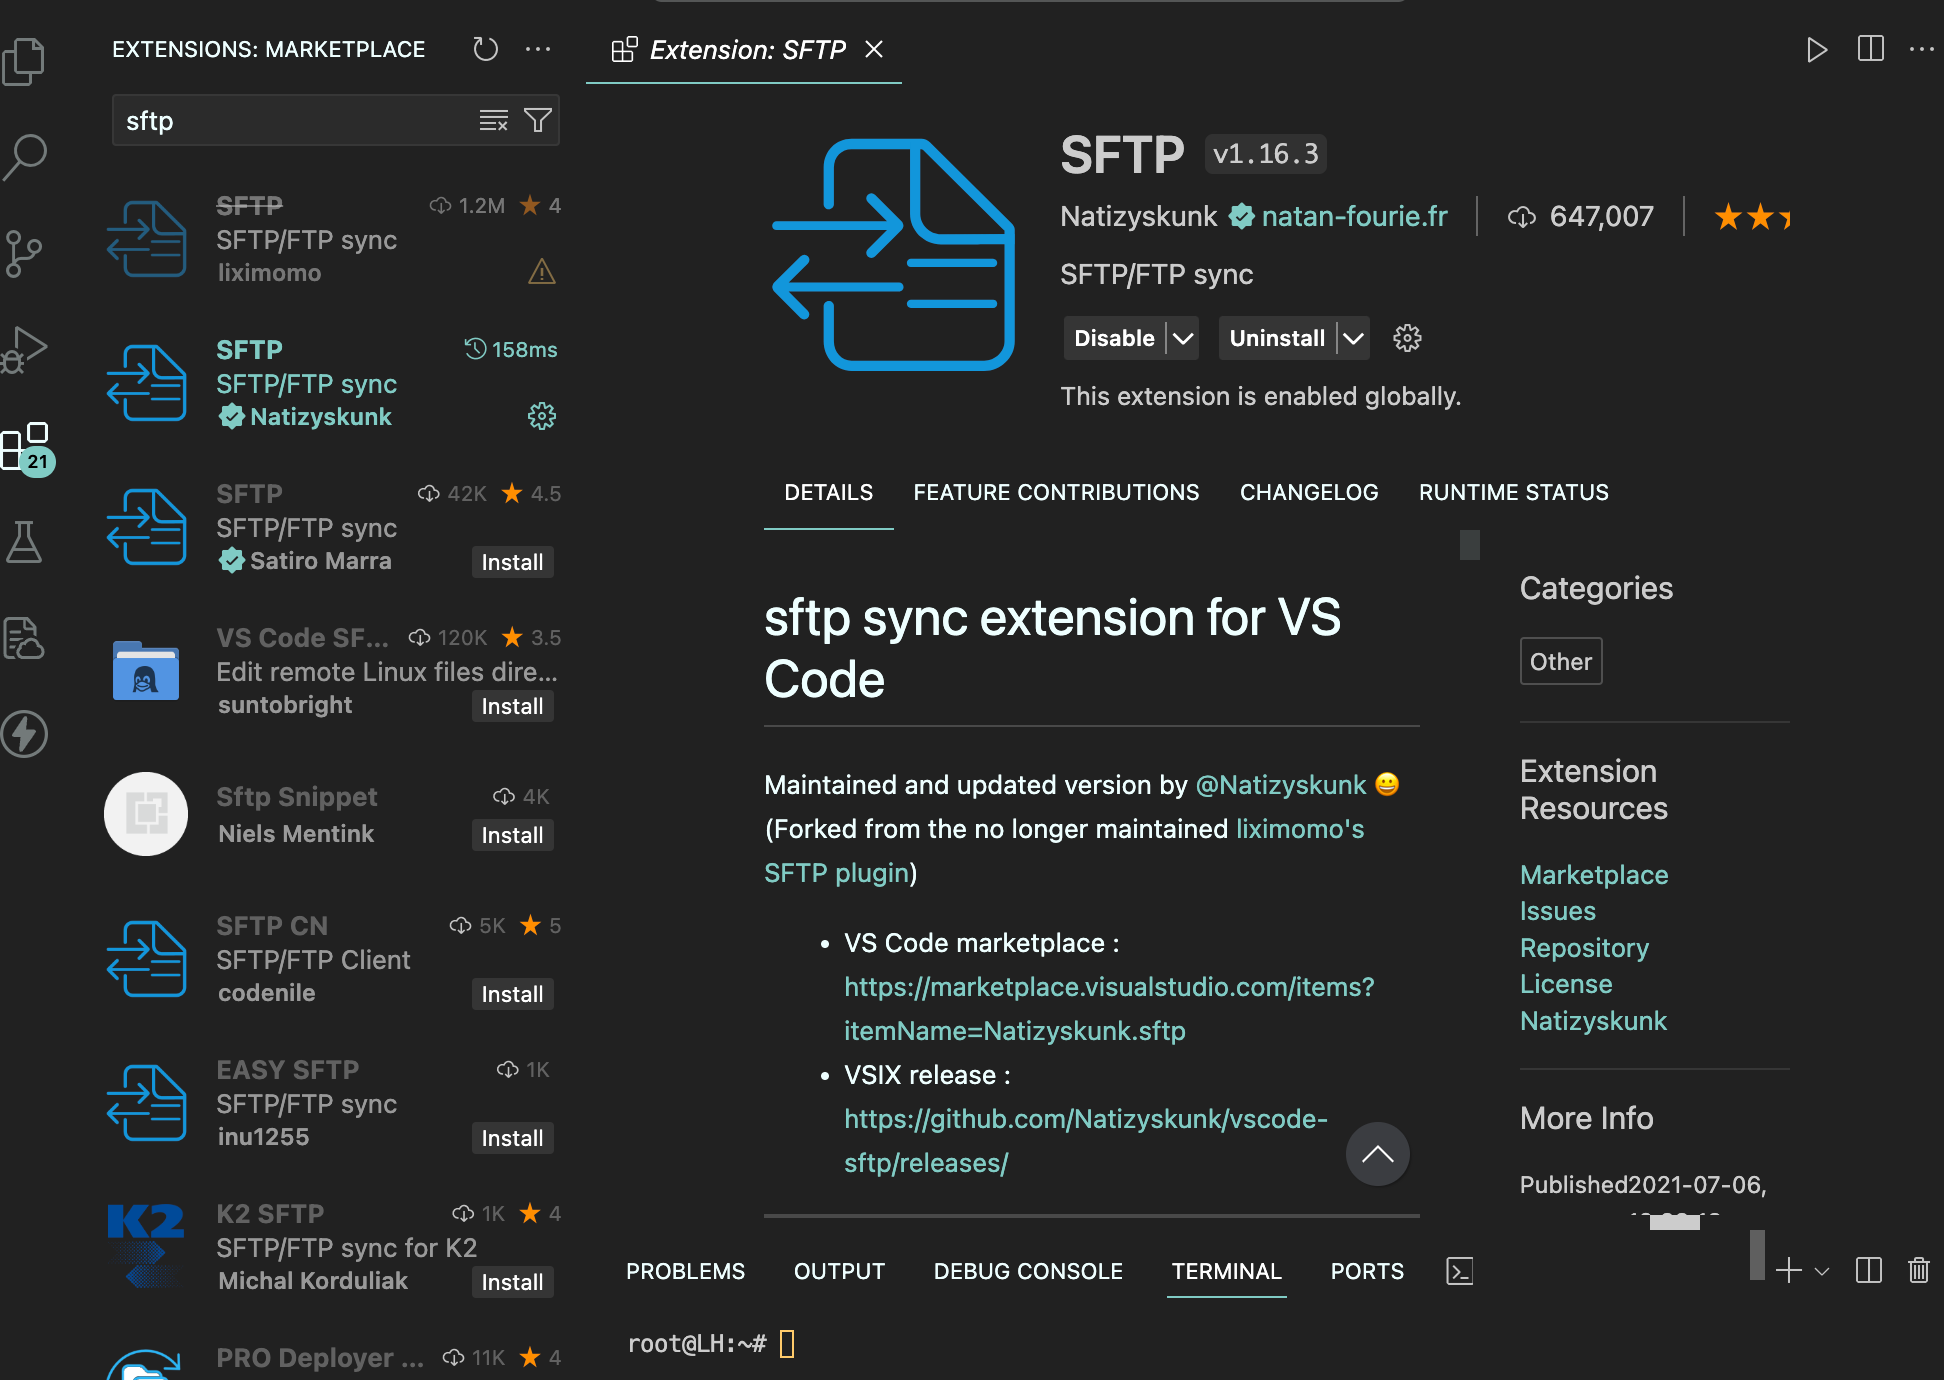Switch to the OUTPUT panel tab
The height and width of the screenshot is (1380, 1944).
point(838,1271)
